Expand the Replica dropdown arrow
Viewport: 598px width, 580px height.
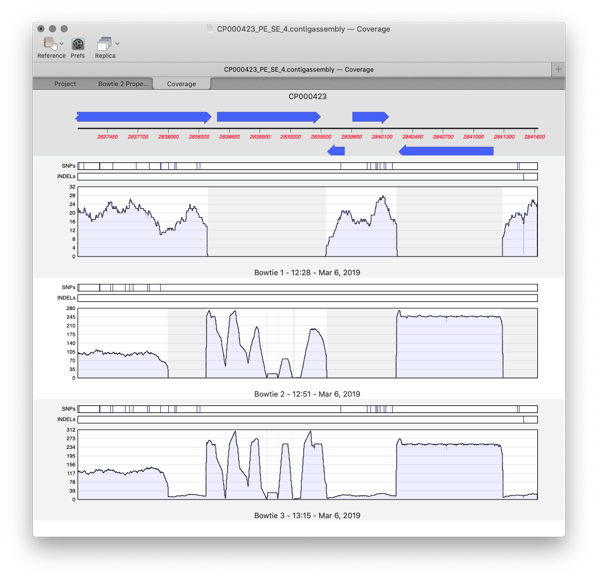coord(117,43)
